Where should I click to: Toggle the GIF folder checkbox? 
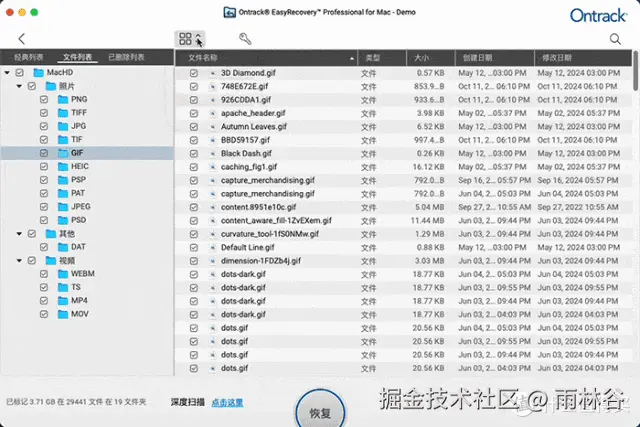tap(44, 153)
